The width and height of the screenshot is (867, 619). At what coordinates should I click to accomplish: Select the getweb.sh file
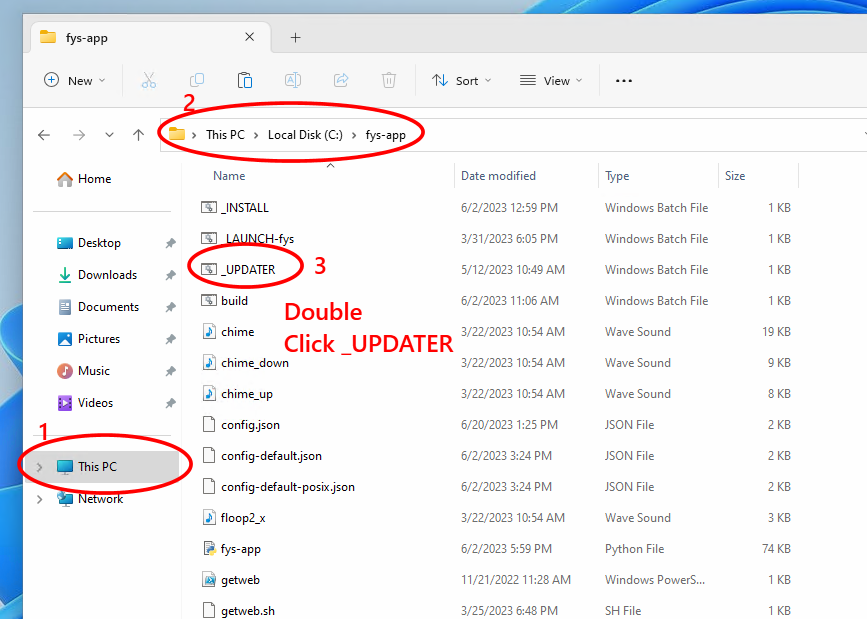[x=248, y=611]
